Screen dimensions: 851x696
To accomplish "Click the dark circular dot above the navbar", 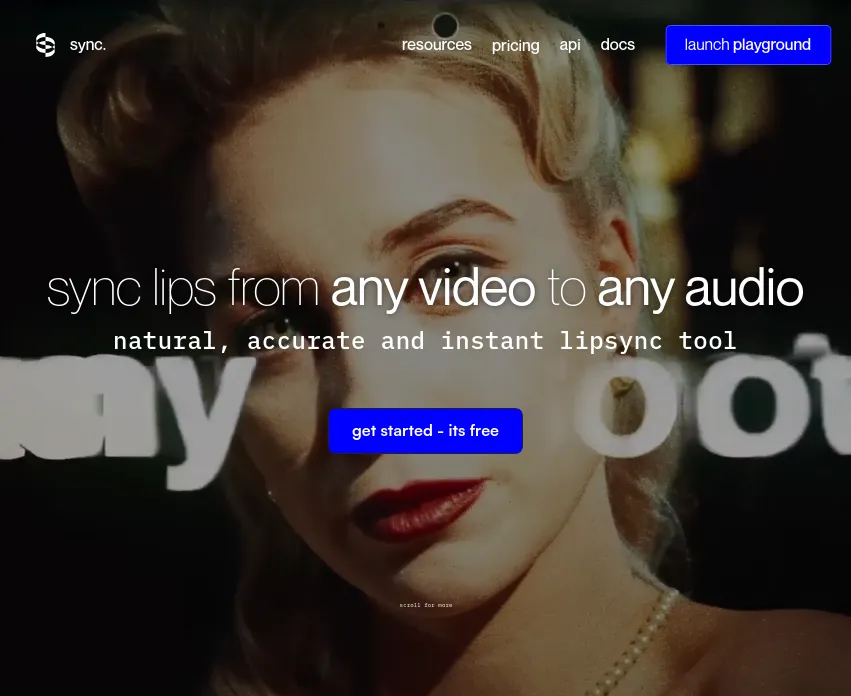I will (x=444, y=25).
